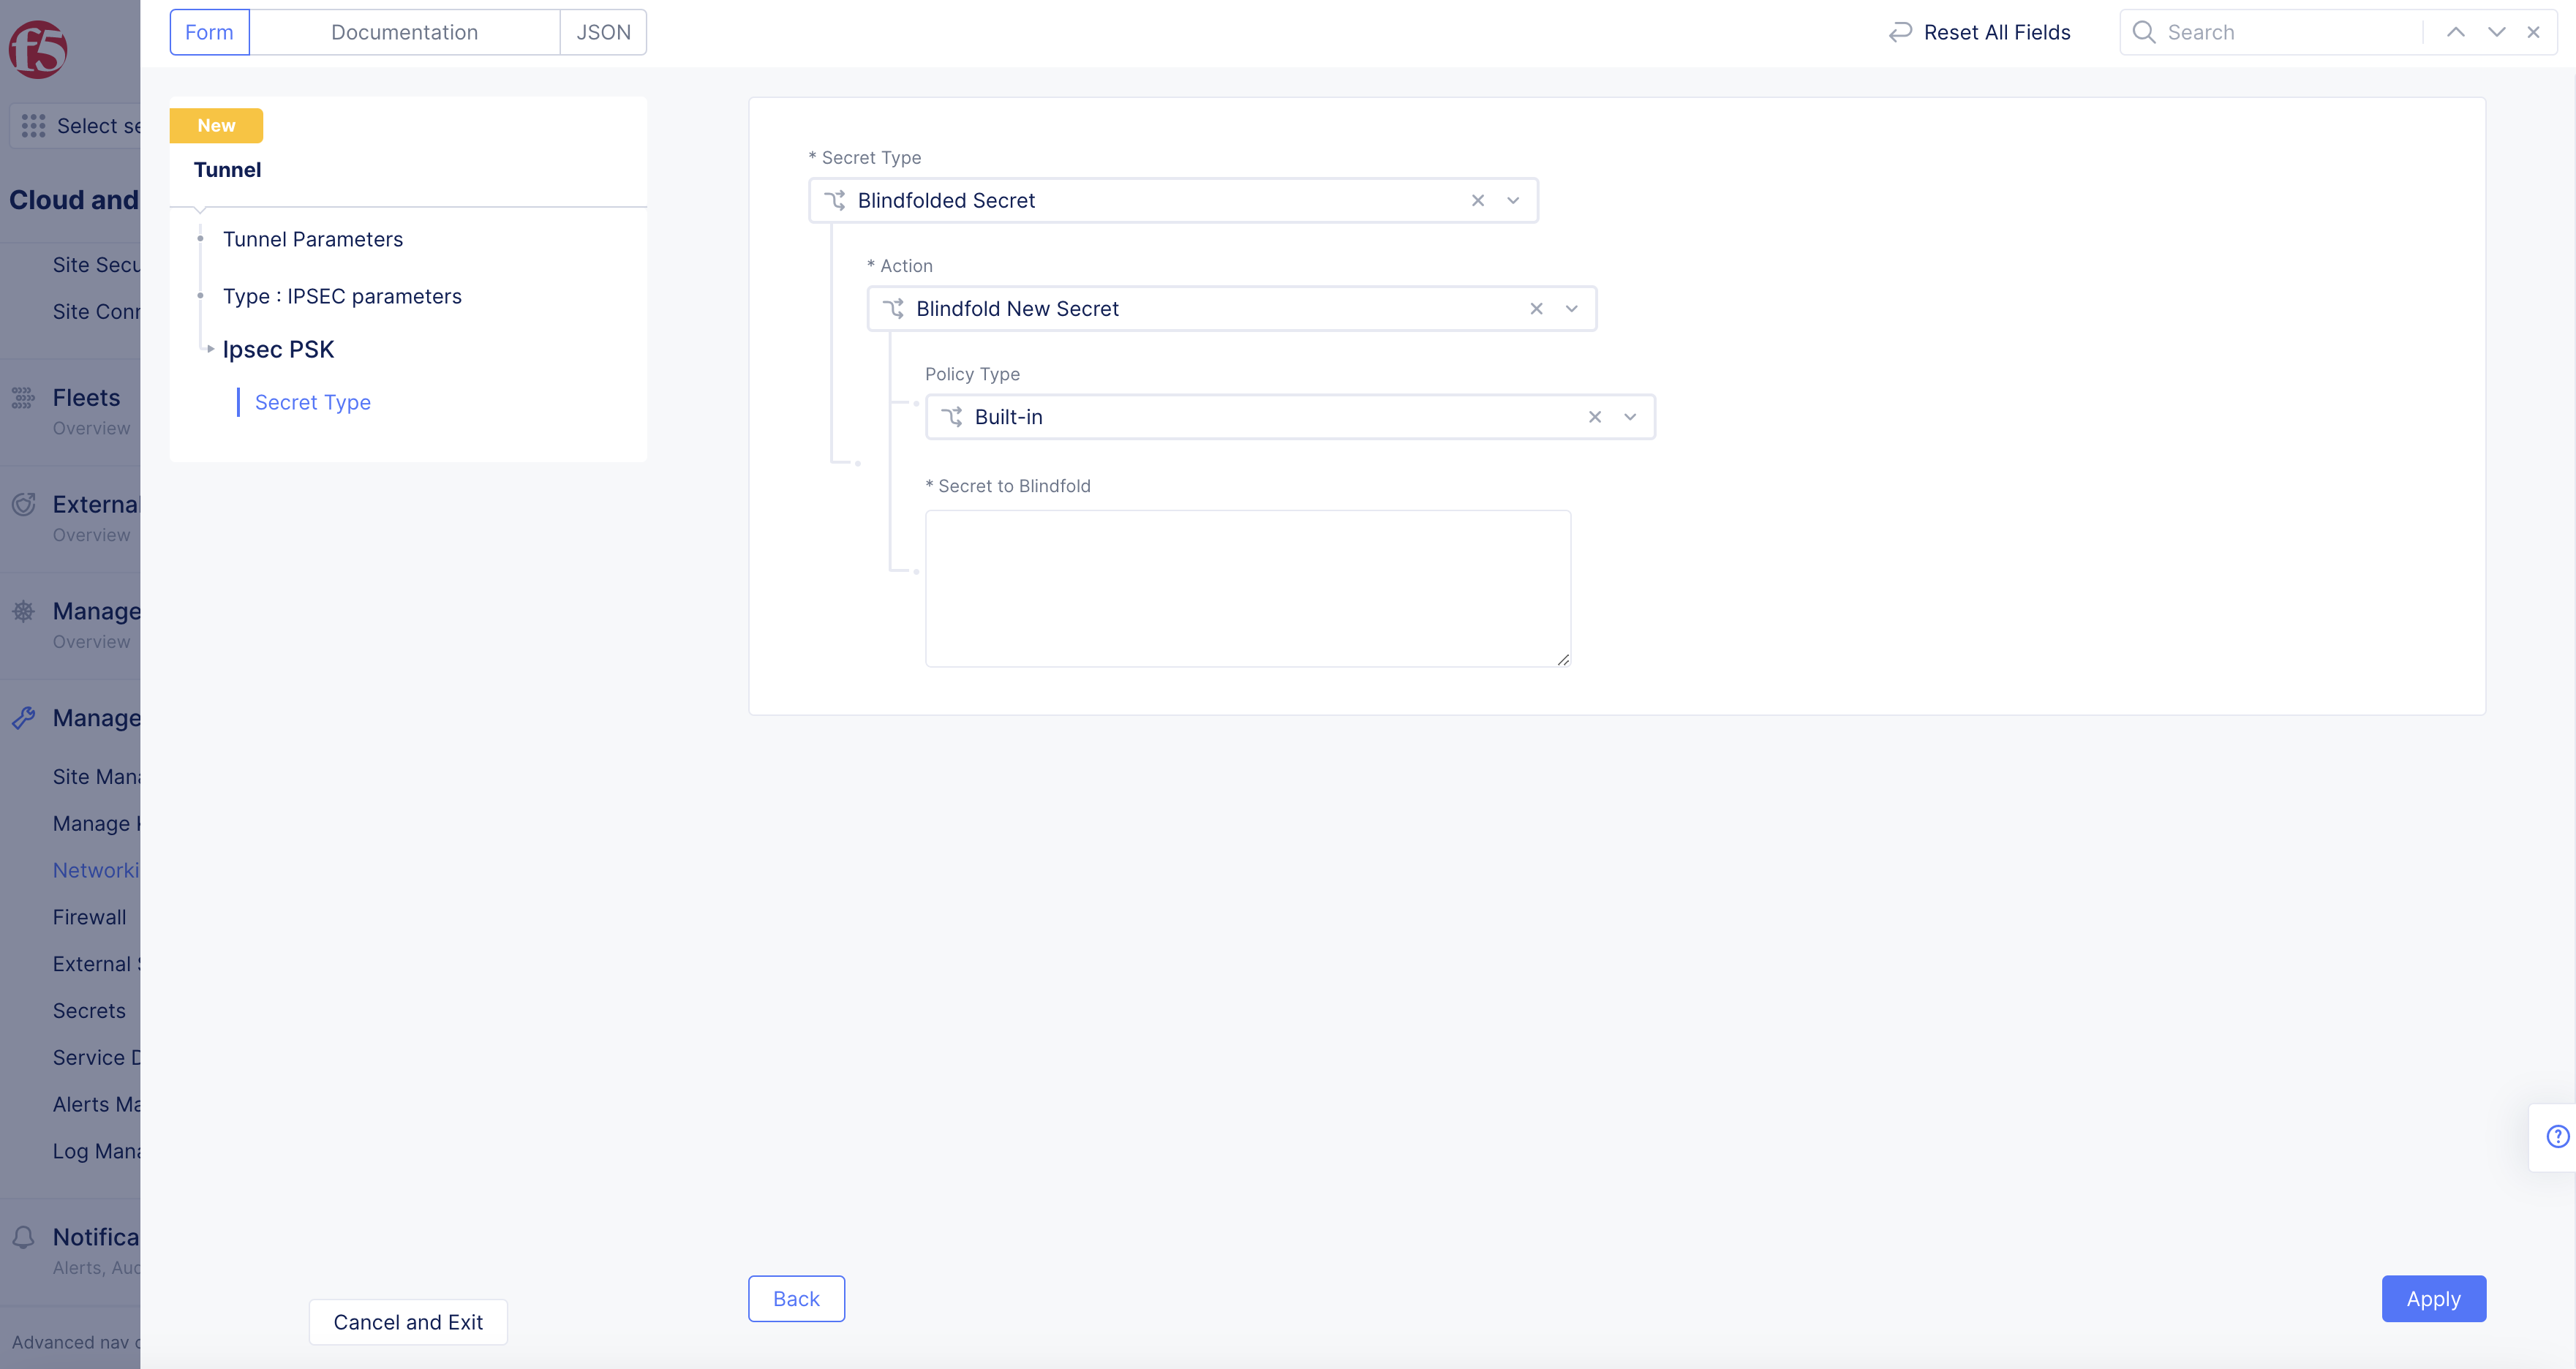Select Secret Type in the outline
Viewport: 2576px width, 1369px height.
(x=313, y=402)
